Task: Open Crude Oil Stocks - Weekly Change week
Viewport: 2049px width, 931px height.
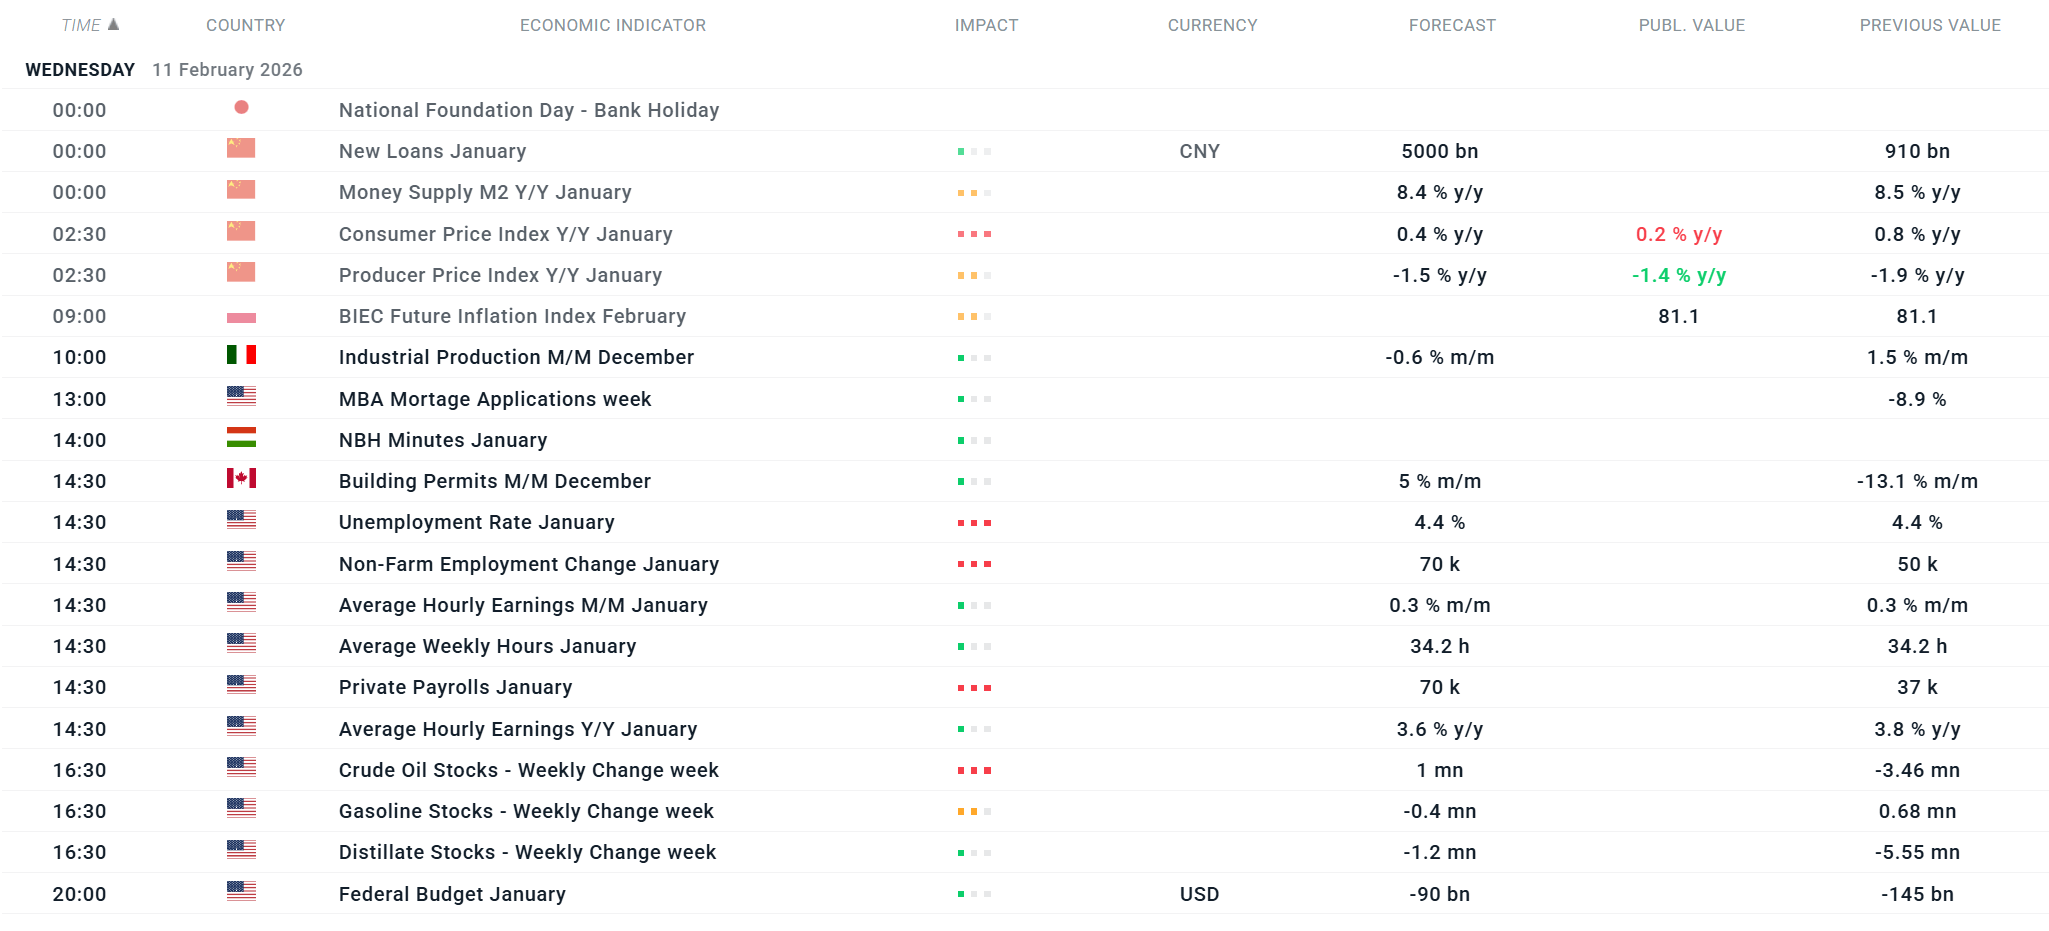Action: (x=528, y=770)
